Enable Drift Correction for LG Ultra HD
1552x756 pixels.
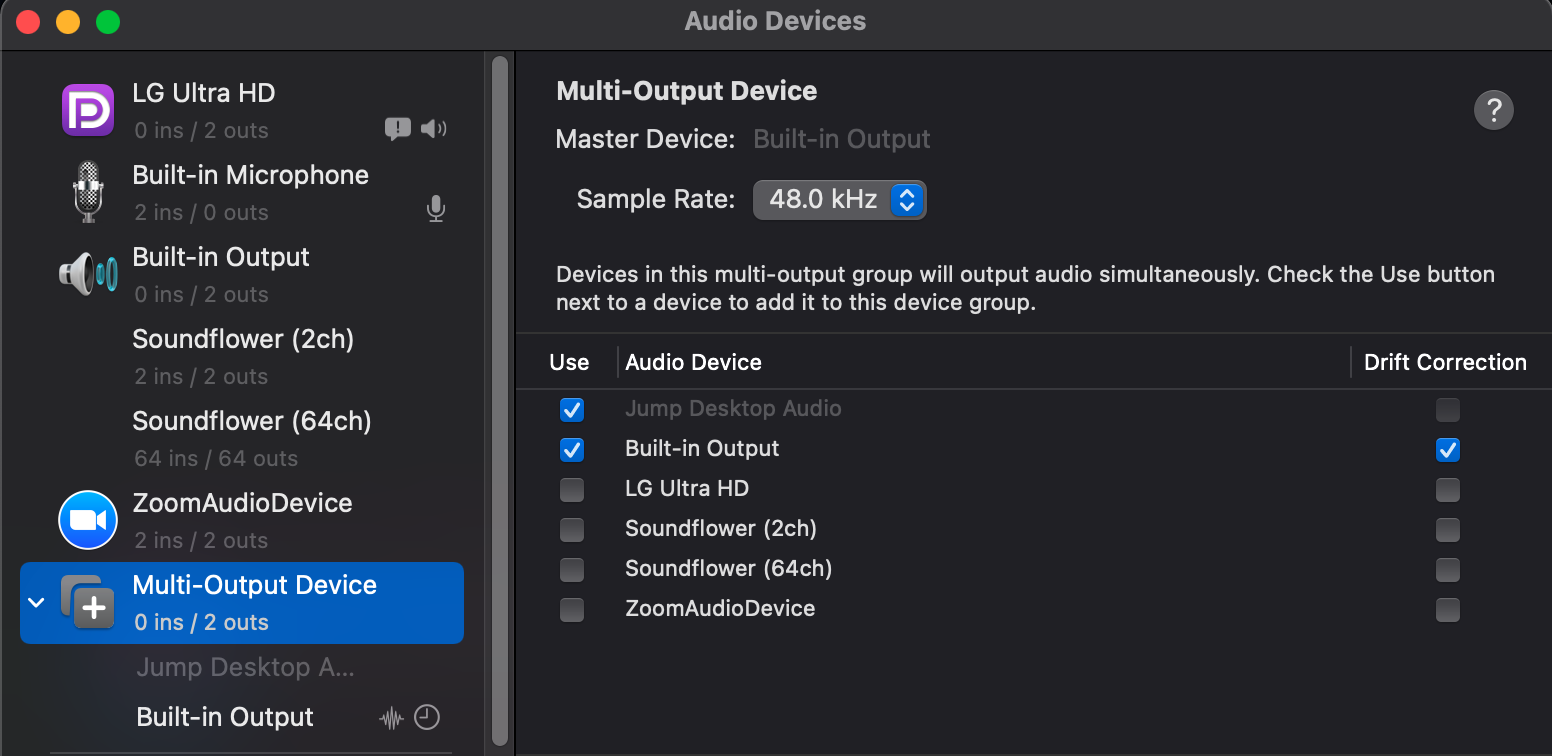click(x=1448, y=490)
